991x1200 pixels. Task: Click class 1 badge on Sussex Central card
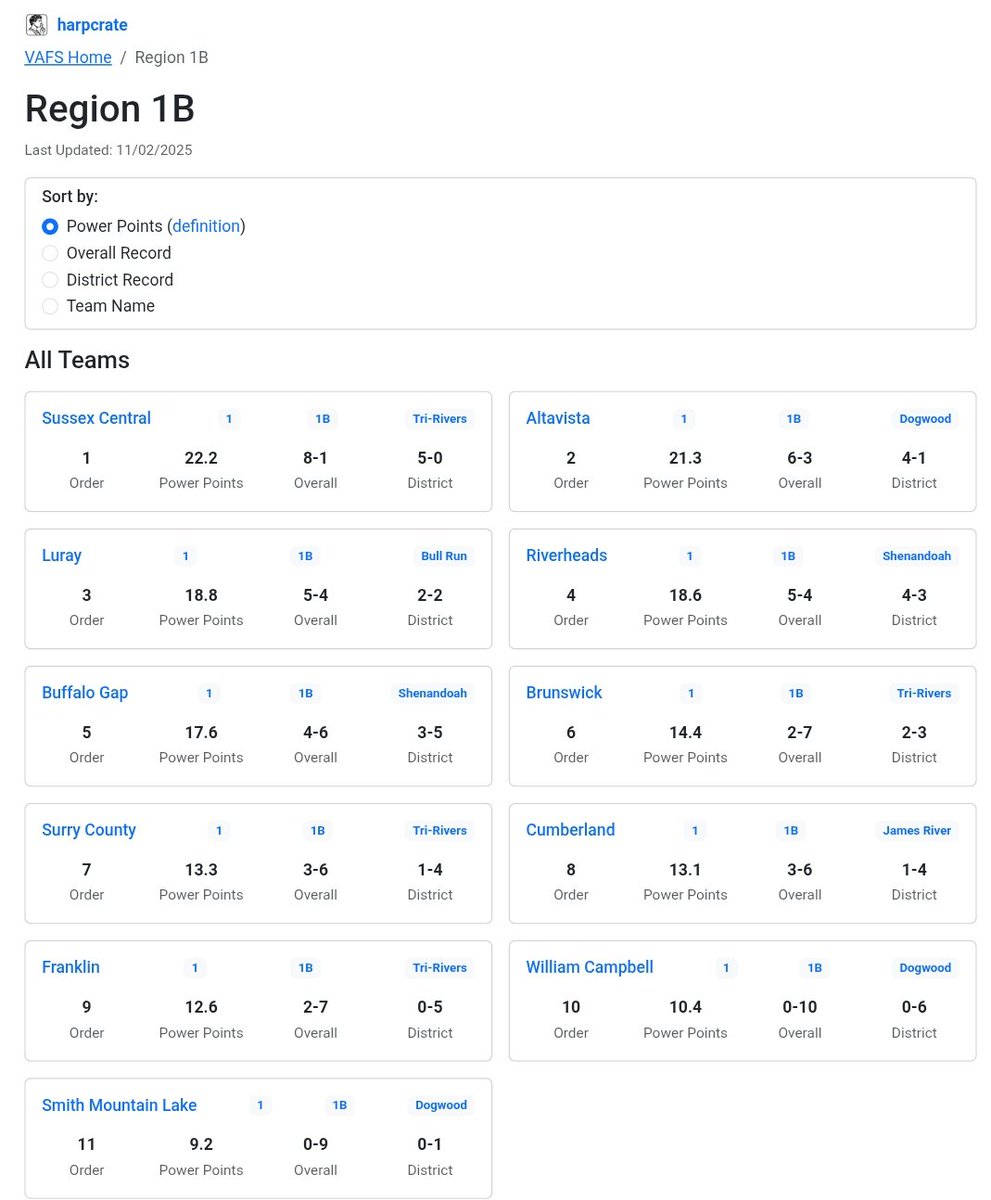(229, 419)
